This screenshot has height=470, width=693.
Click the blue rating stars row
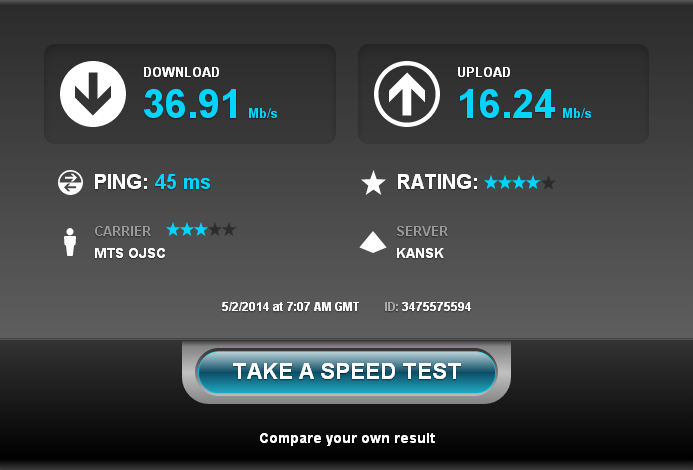click(520, 182)
